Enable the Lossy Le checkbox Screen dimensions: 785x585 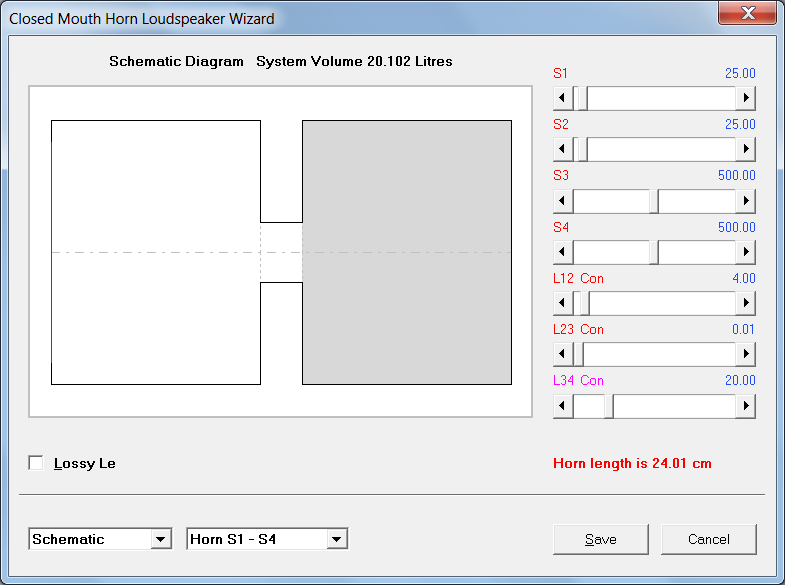[36, 463]
